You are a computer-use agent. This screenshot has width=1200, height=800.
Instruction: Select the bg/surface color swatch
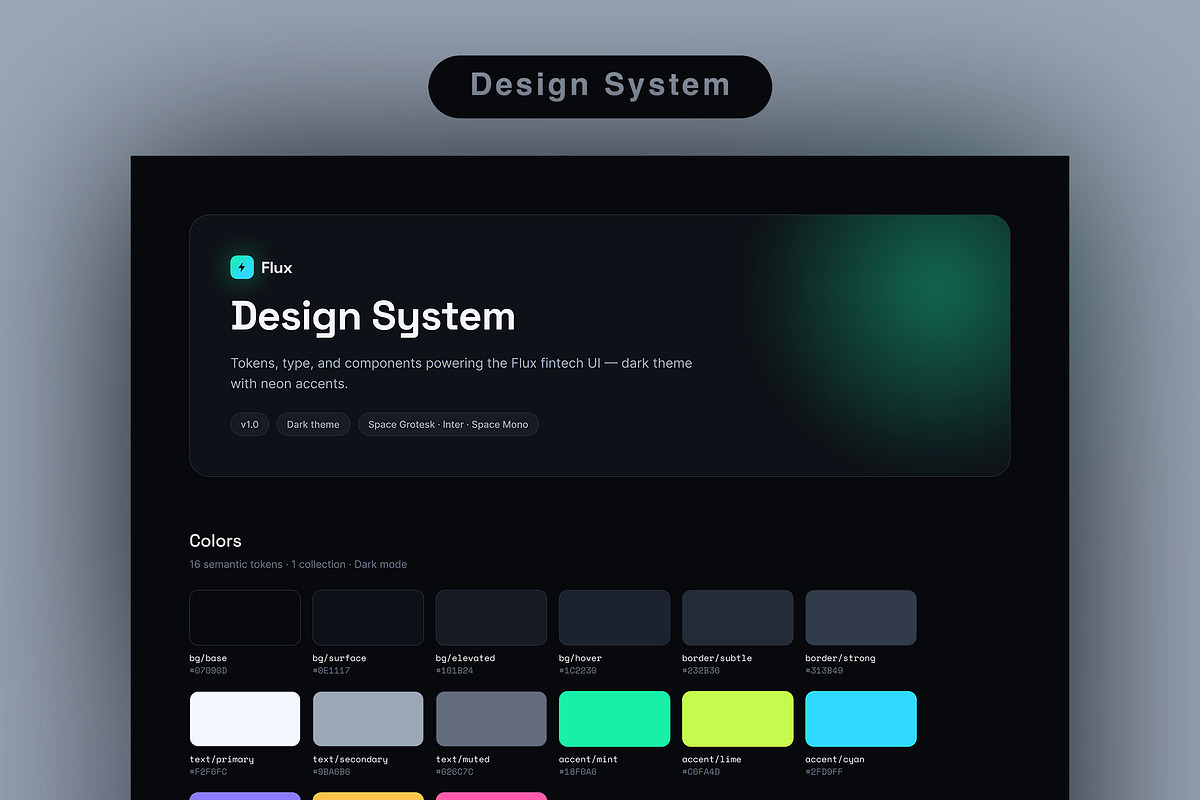click(x=368, y=617)
